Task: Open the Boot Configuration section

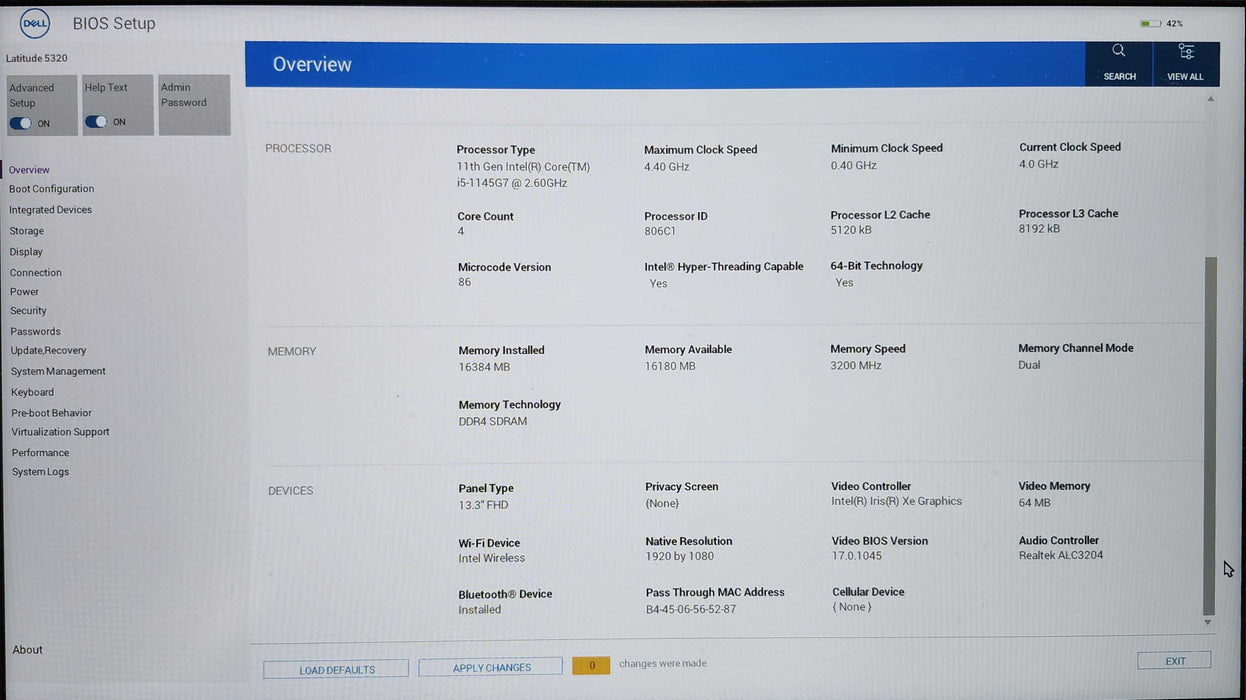Action: point(51,189)
